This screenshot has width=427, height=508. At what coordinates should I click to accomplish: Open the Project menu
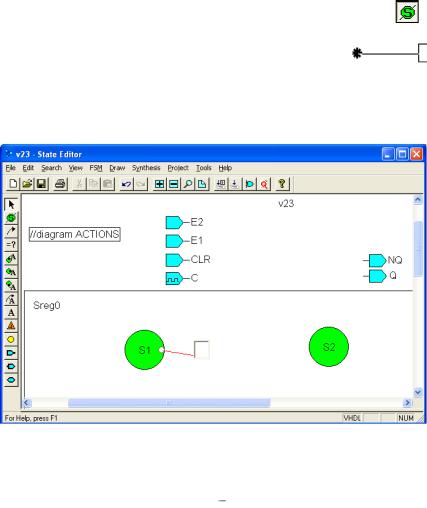(178, 168)
